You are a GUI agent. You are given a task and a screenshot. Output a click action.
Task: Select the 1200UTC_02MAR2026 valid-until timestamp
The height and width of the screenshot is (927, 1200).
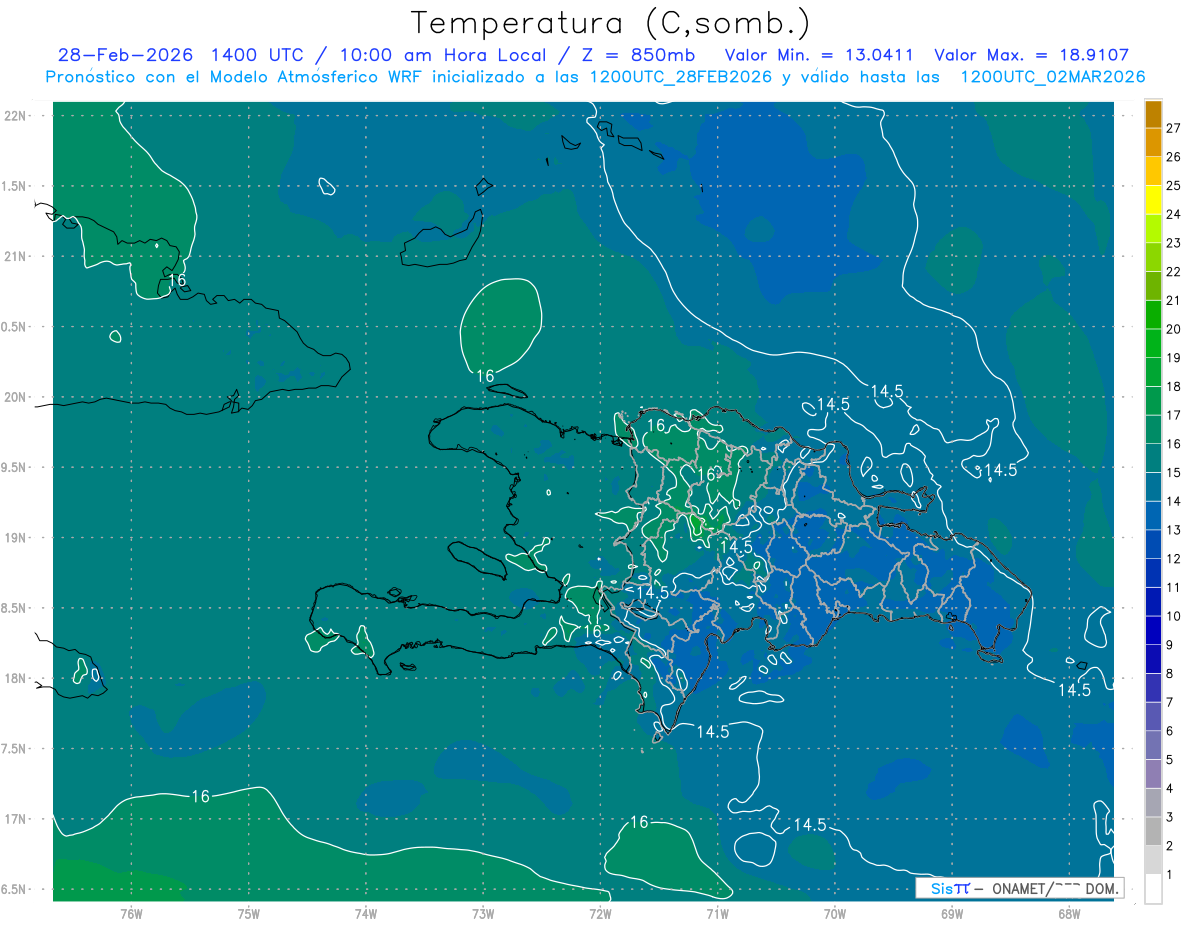[1052, 77]
